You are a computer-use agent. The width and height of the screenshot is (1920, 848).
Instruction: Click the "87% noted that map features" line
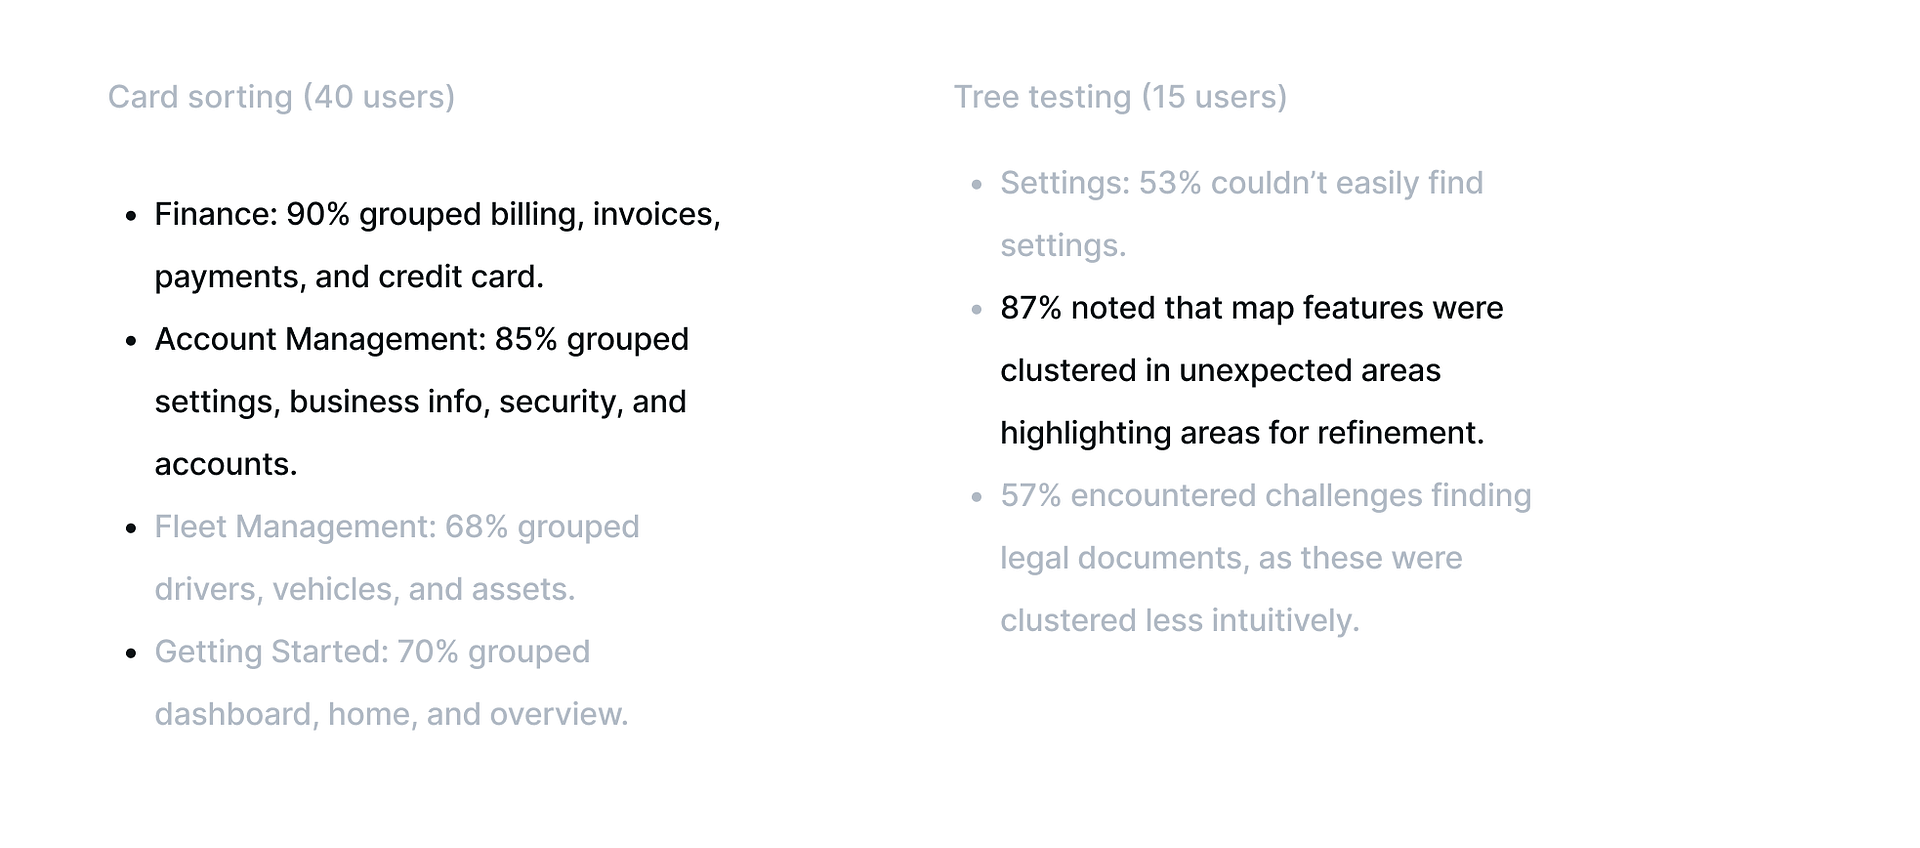tap(1251, 308)
